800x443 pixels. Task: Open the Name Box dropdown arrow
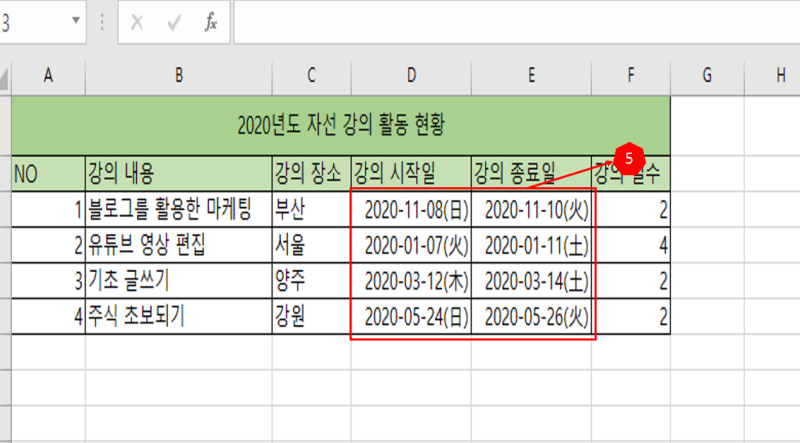tap(76, 21)
